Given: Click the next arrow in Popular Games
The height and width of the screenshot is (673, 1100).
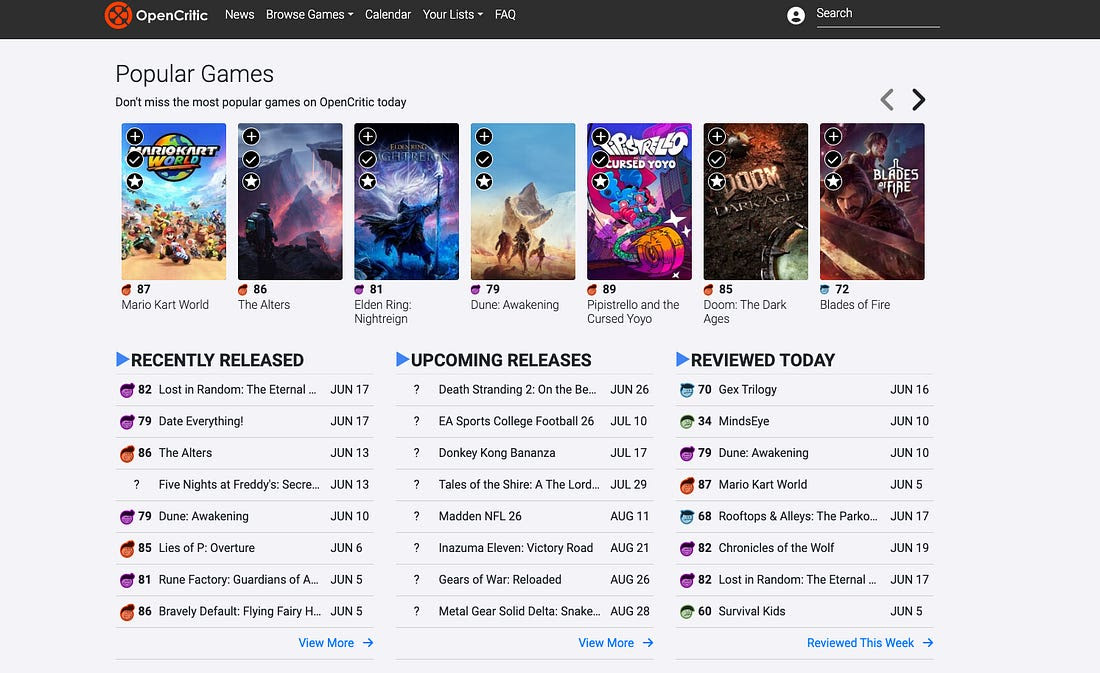Looking at the screenshot, I should click(x=918, y=100).
